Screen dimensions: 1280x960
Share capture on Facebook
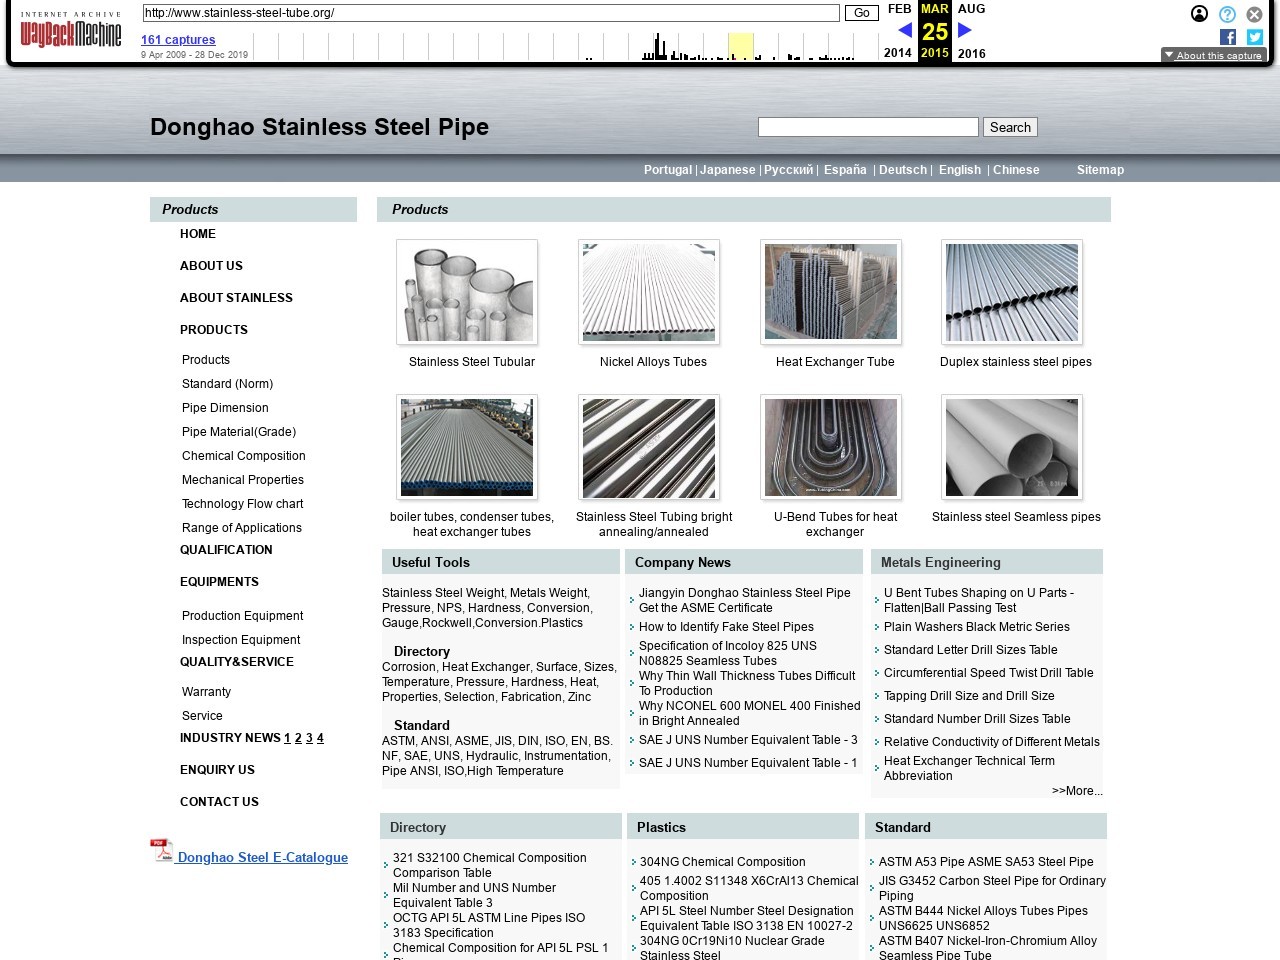click(1228, 37)
